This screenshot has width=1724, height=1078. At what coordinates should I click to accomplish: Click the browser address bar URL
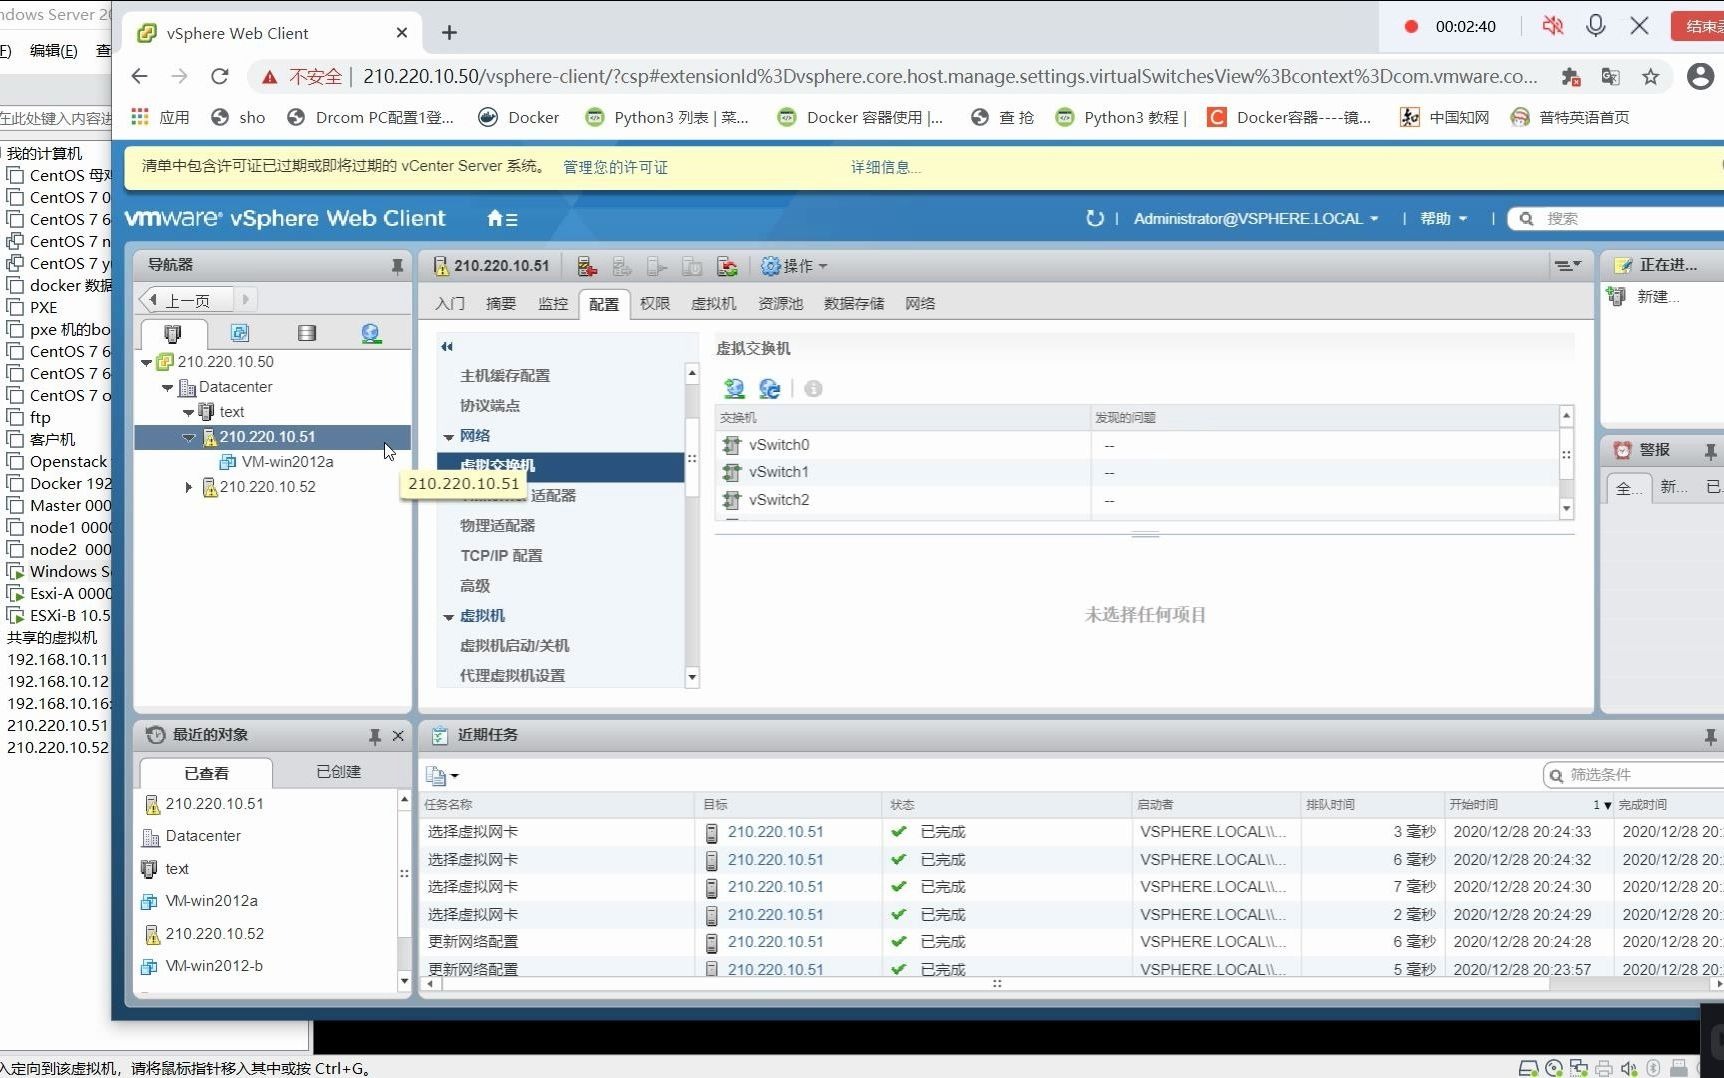950,76
